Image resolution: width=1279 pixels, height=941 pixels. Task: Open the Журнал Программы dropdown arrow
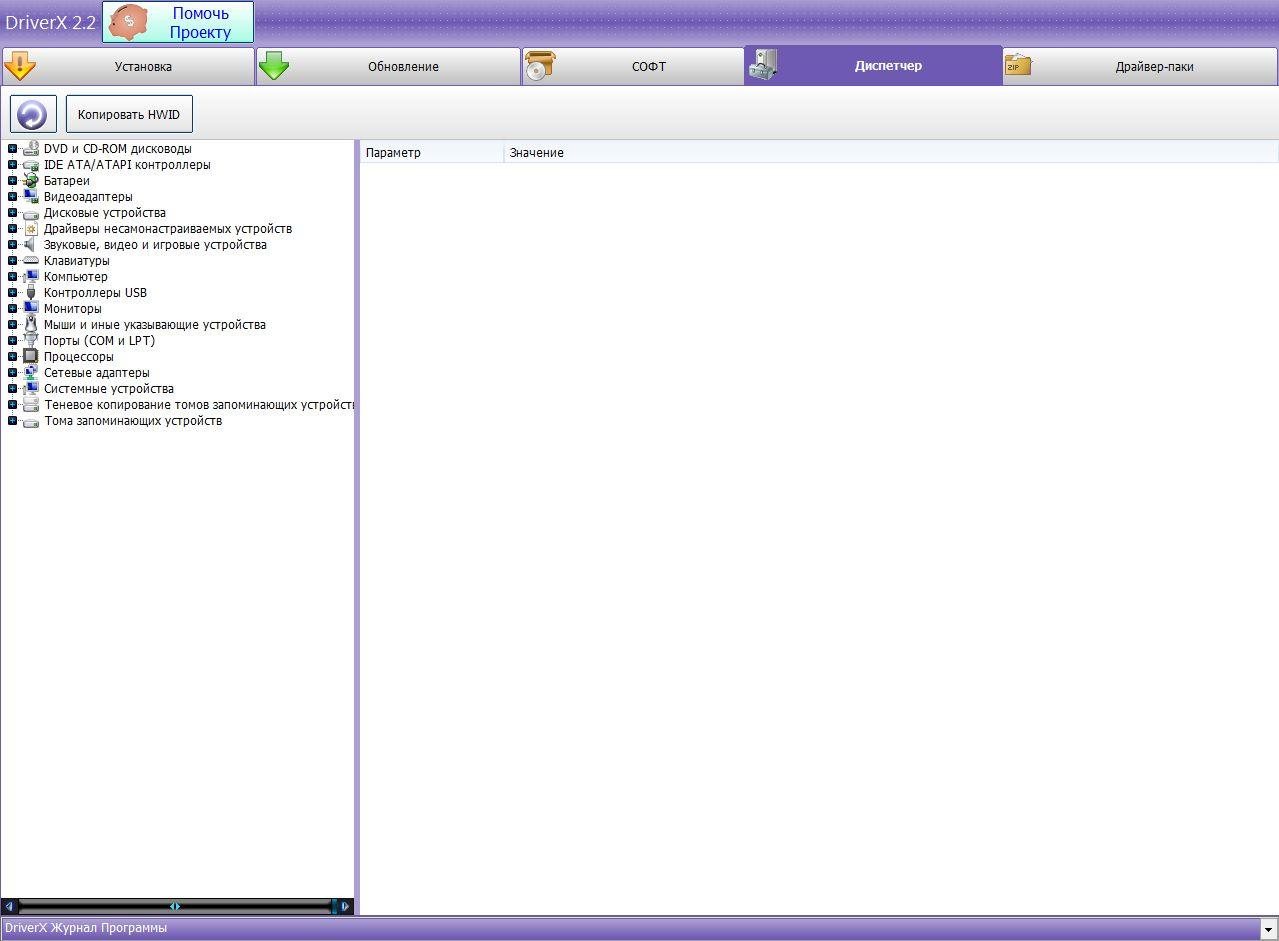click(x=1268, y=929)
